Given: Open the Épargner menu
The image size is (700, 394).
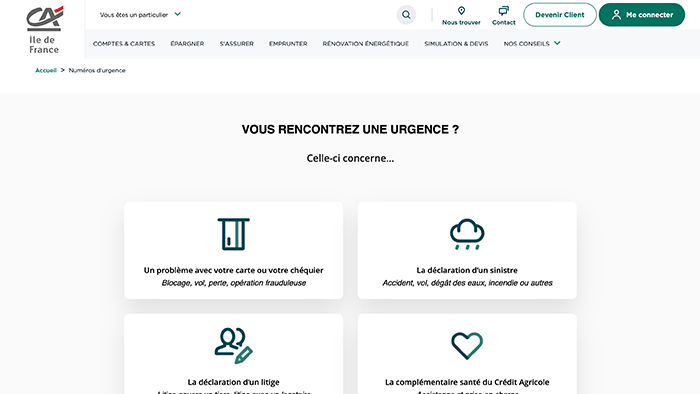Looking at the screenshot, I should 187,44.
